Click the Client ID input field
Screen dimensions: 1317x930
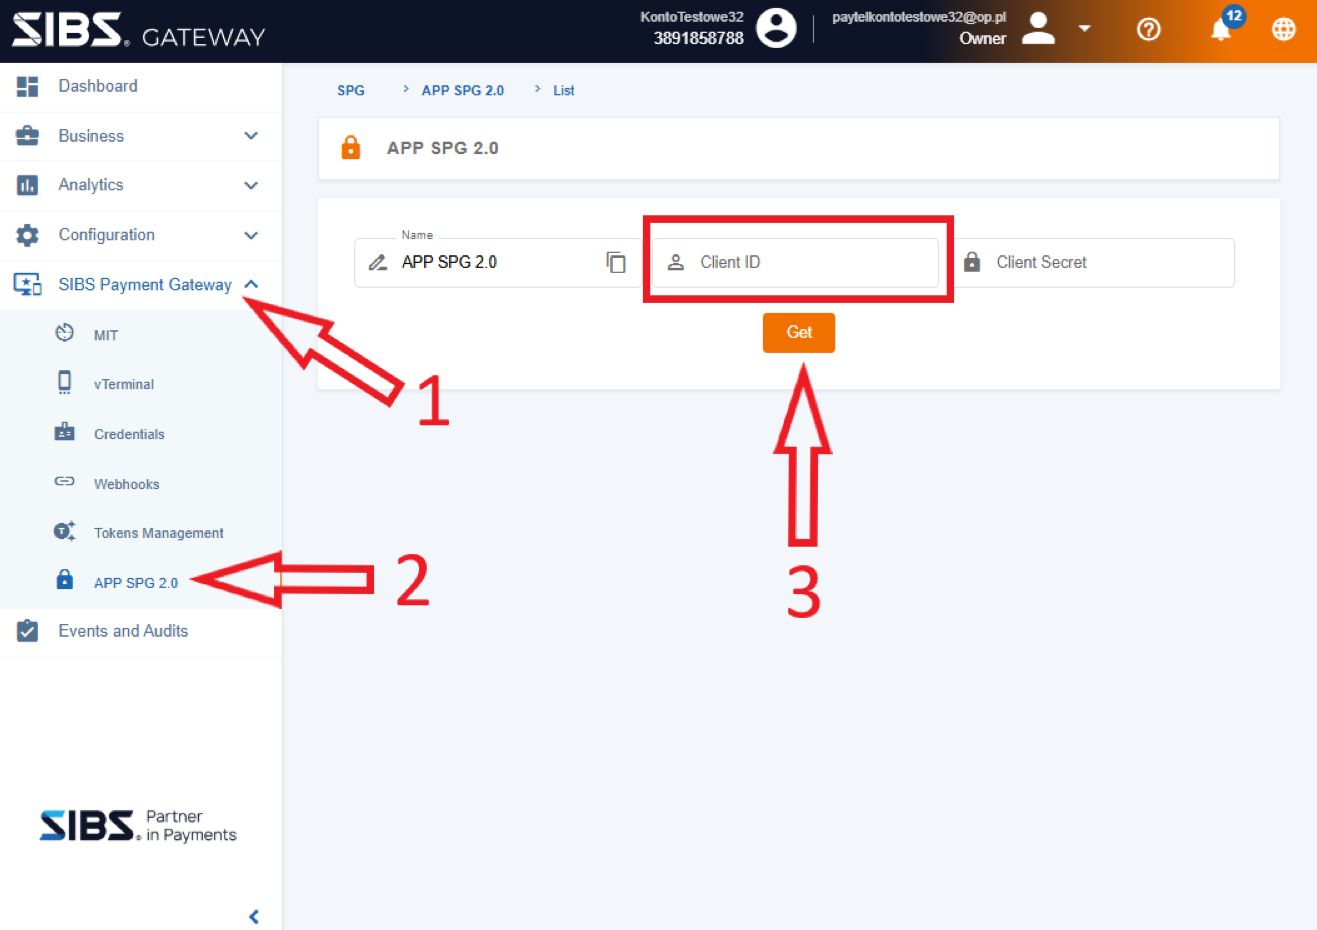tap(810, 262)
